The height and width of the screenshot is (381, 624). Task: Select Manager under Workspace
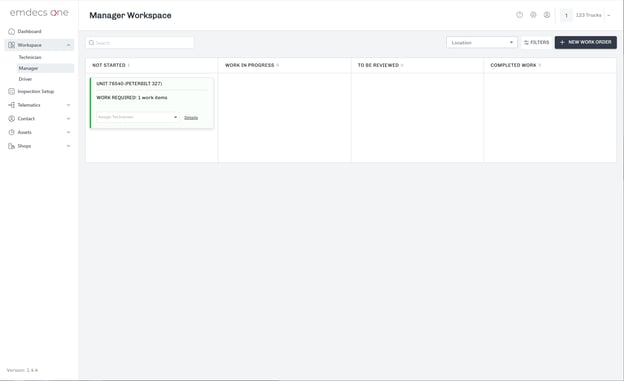(x=45, y=68)
